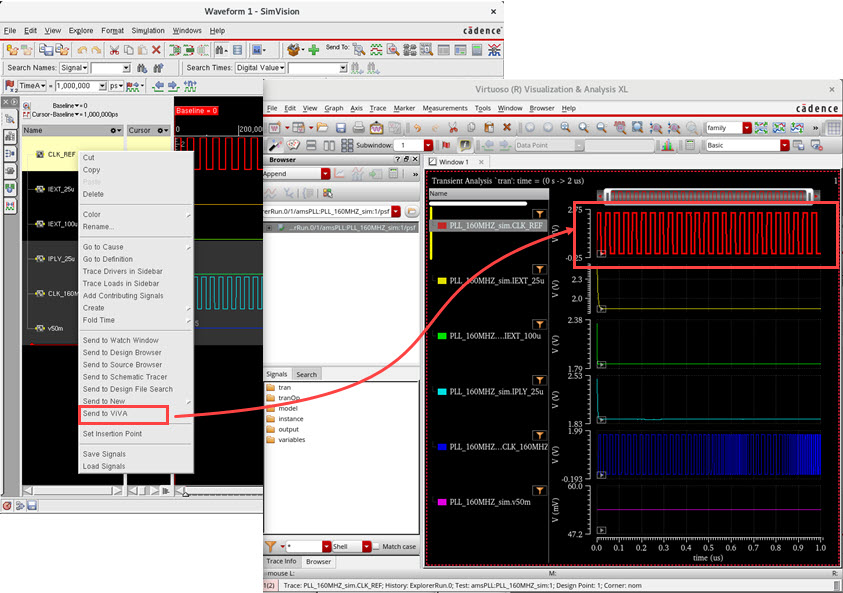Open the tran folder in signals list
The image size is (843, 593).
coord(284,387)
